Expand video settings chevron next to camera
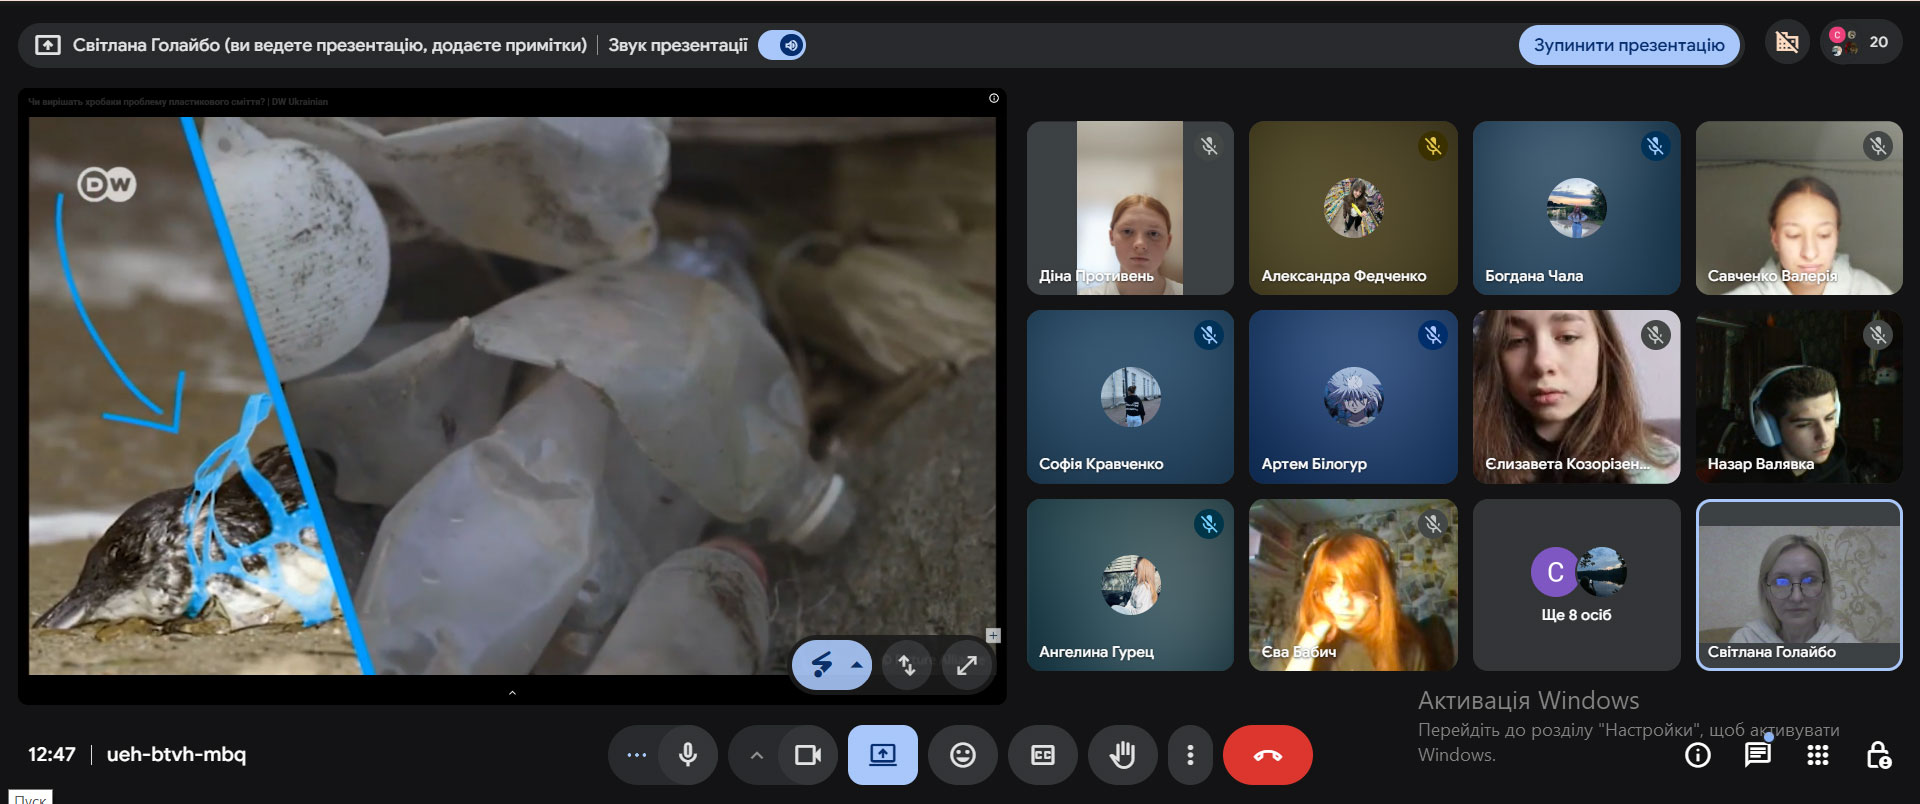 pos(757,755)
